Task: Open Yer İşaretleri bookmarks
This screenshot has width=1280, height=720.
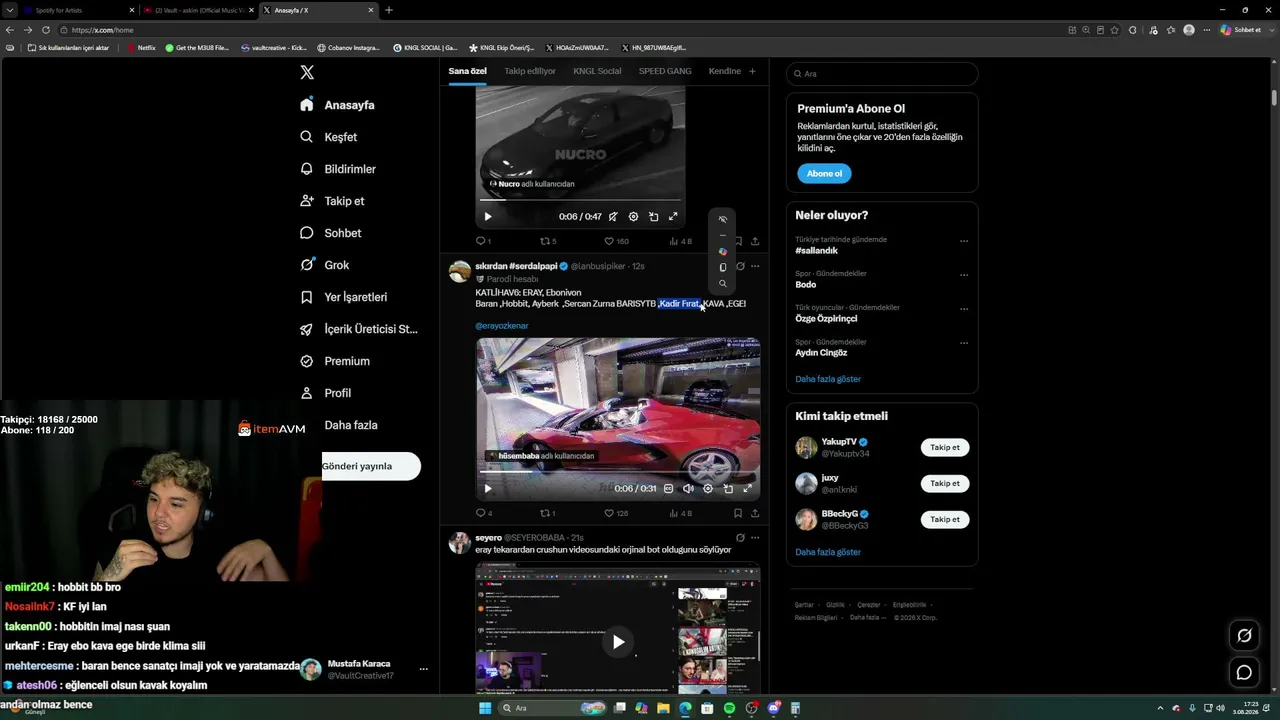Action: pyautogui.click(x=343, y=297)
